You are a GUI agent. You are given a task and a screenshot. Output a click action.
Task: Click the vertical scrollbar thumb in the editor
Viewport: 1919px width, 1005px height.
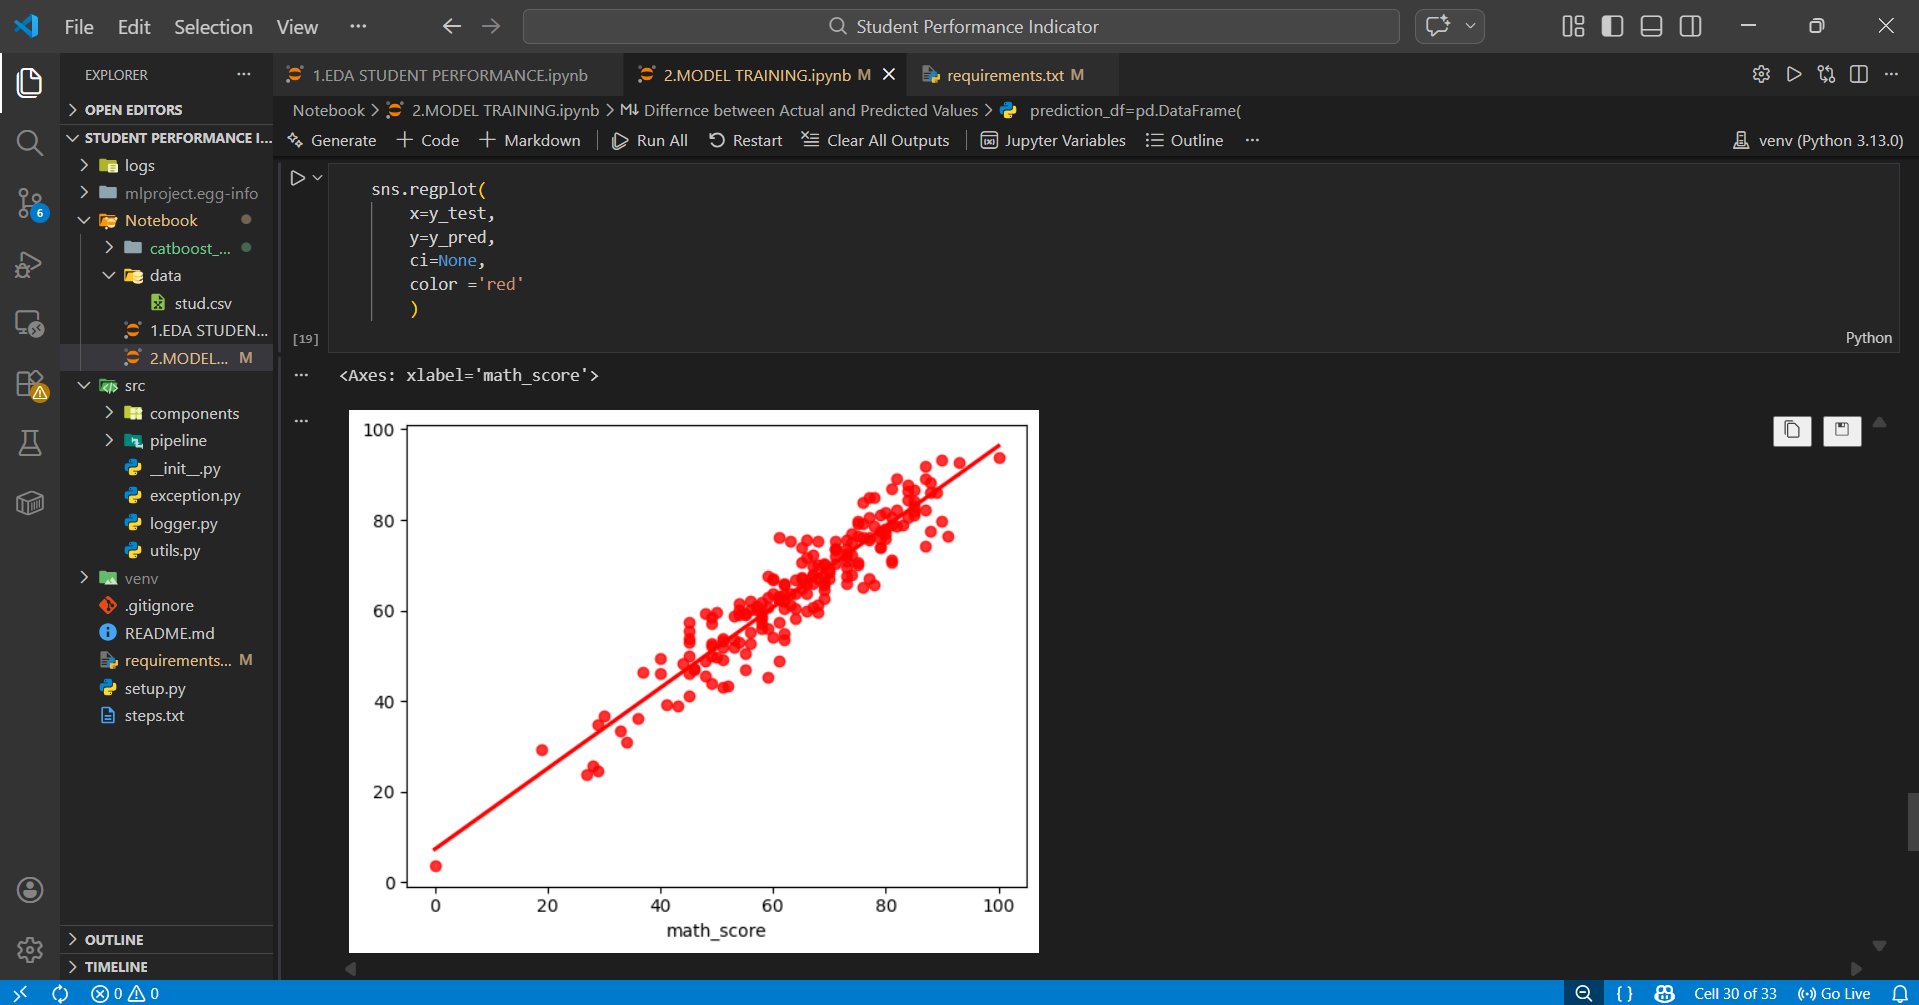(1912, 821)
